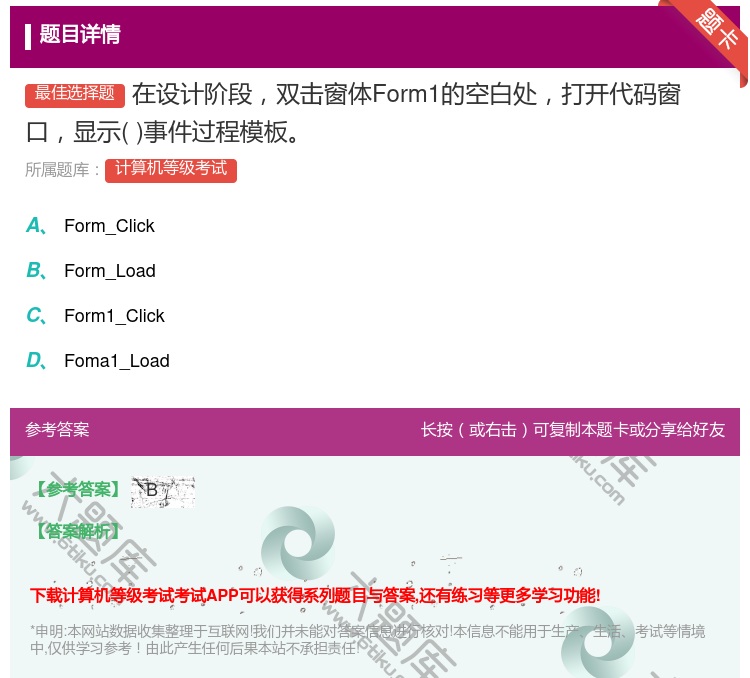Click the 【参考答案】 green label
750x678 pixels.
click(78, 489)
